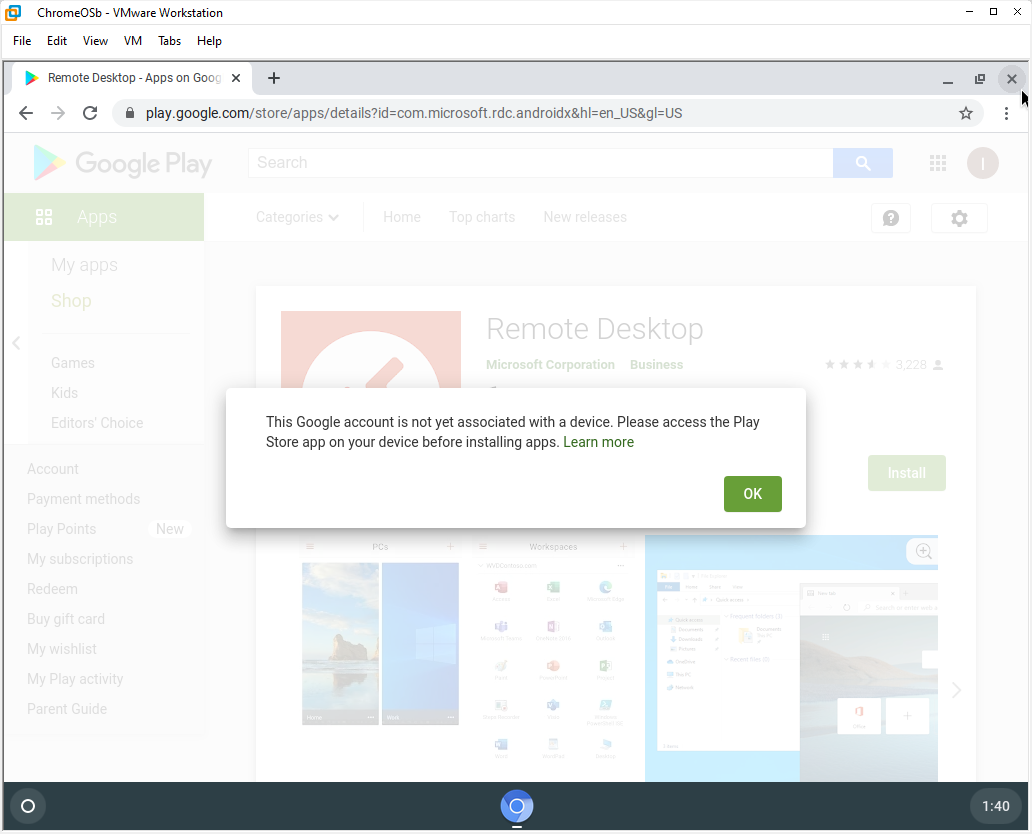Open Editors' Choice
Screen dimensions: 1032x834
(x=97, y=423)
